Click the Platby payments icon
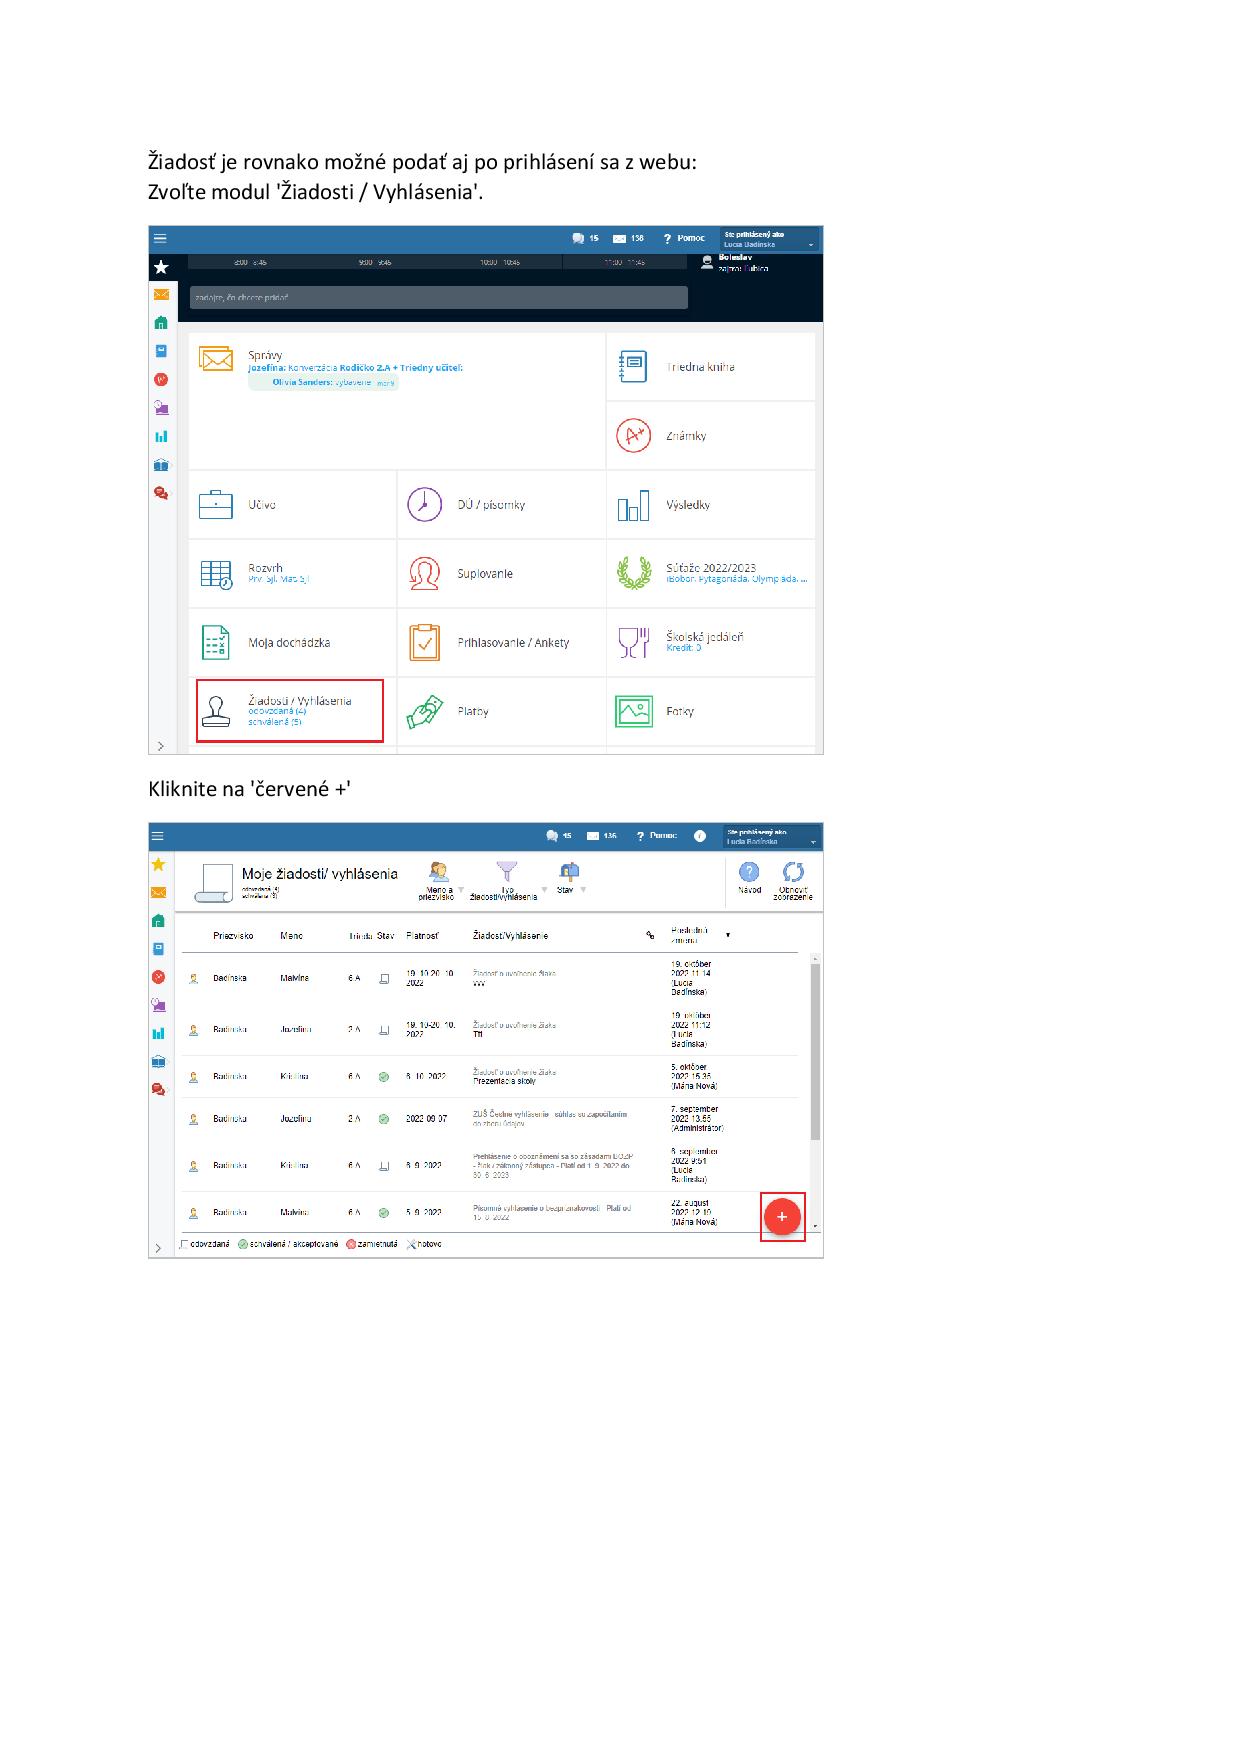 (425, 712)
